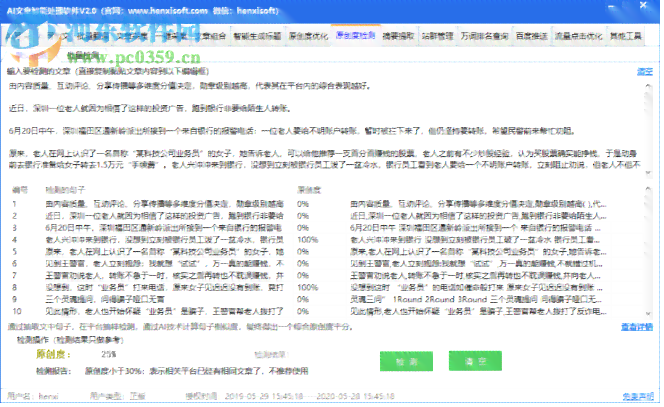Click the 原创度 column header

click(x=309, y=190)
